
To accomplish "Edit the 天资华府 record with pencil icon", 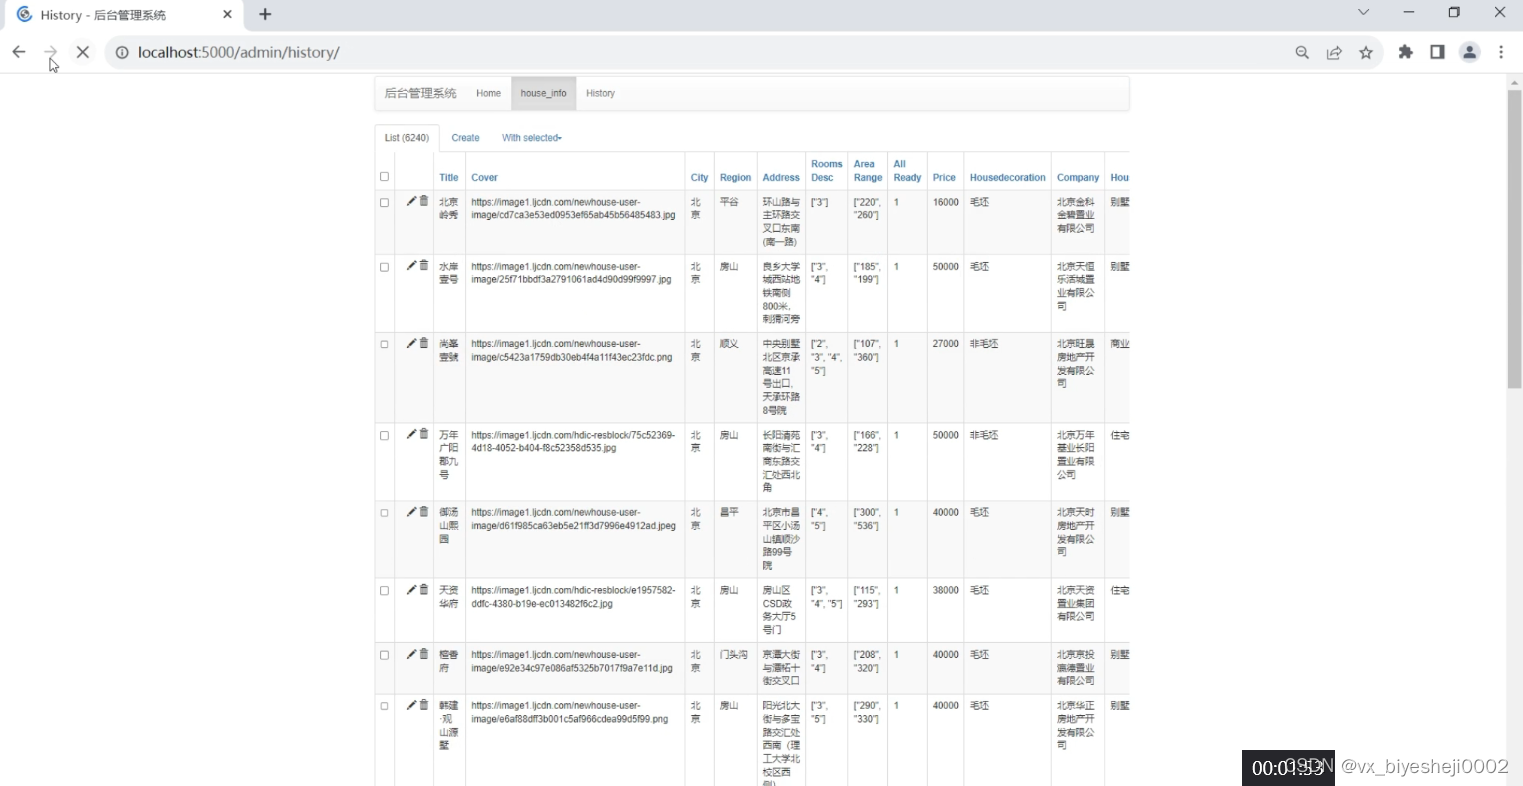I will 411,590.
